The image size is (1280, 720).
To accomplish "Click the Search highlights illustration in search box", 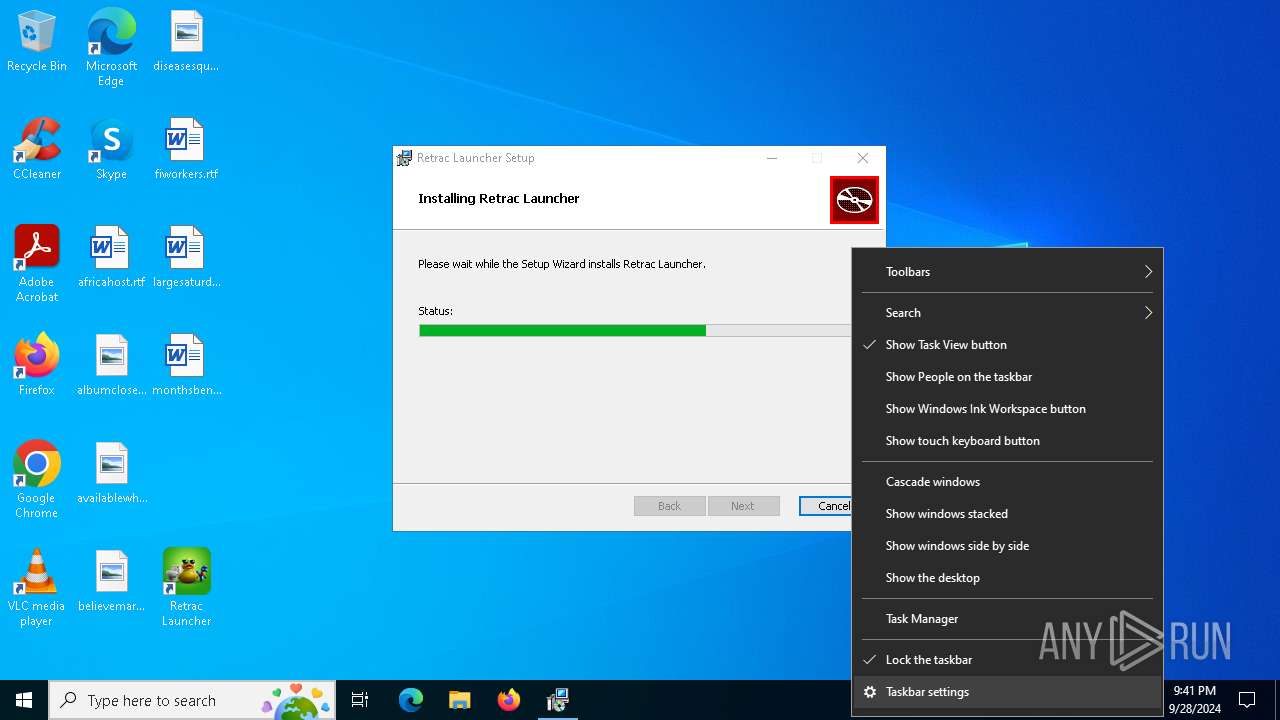I will click(x=296, y=700).
